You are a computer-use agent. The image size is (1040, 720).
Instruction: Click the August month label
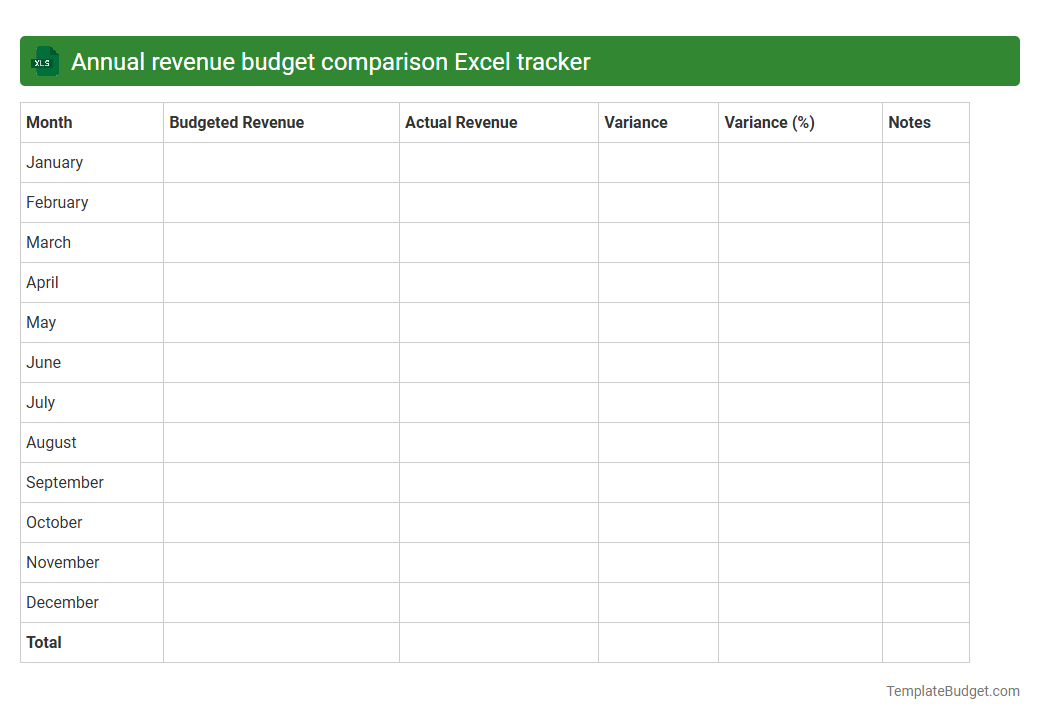pyautogui.click(x=51, y=442)
